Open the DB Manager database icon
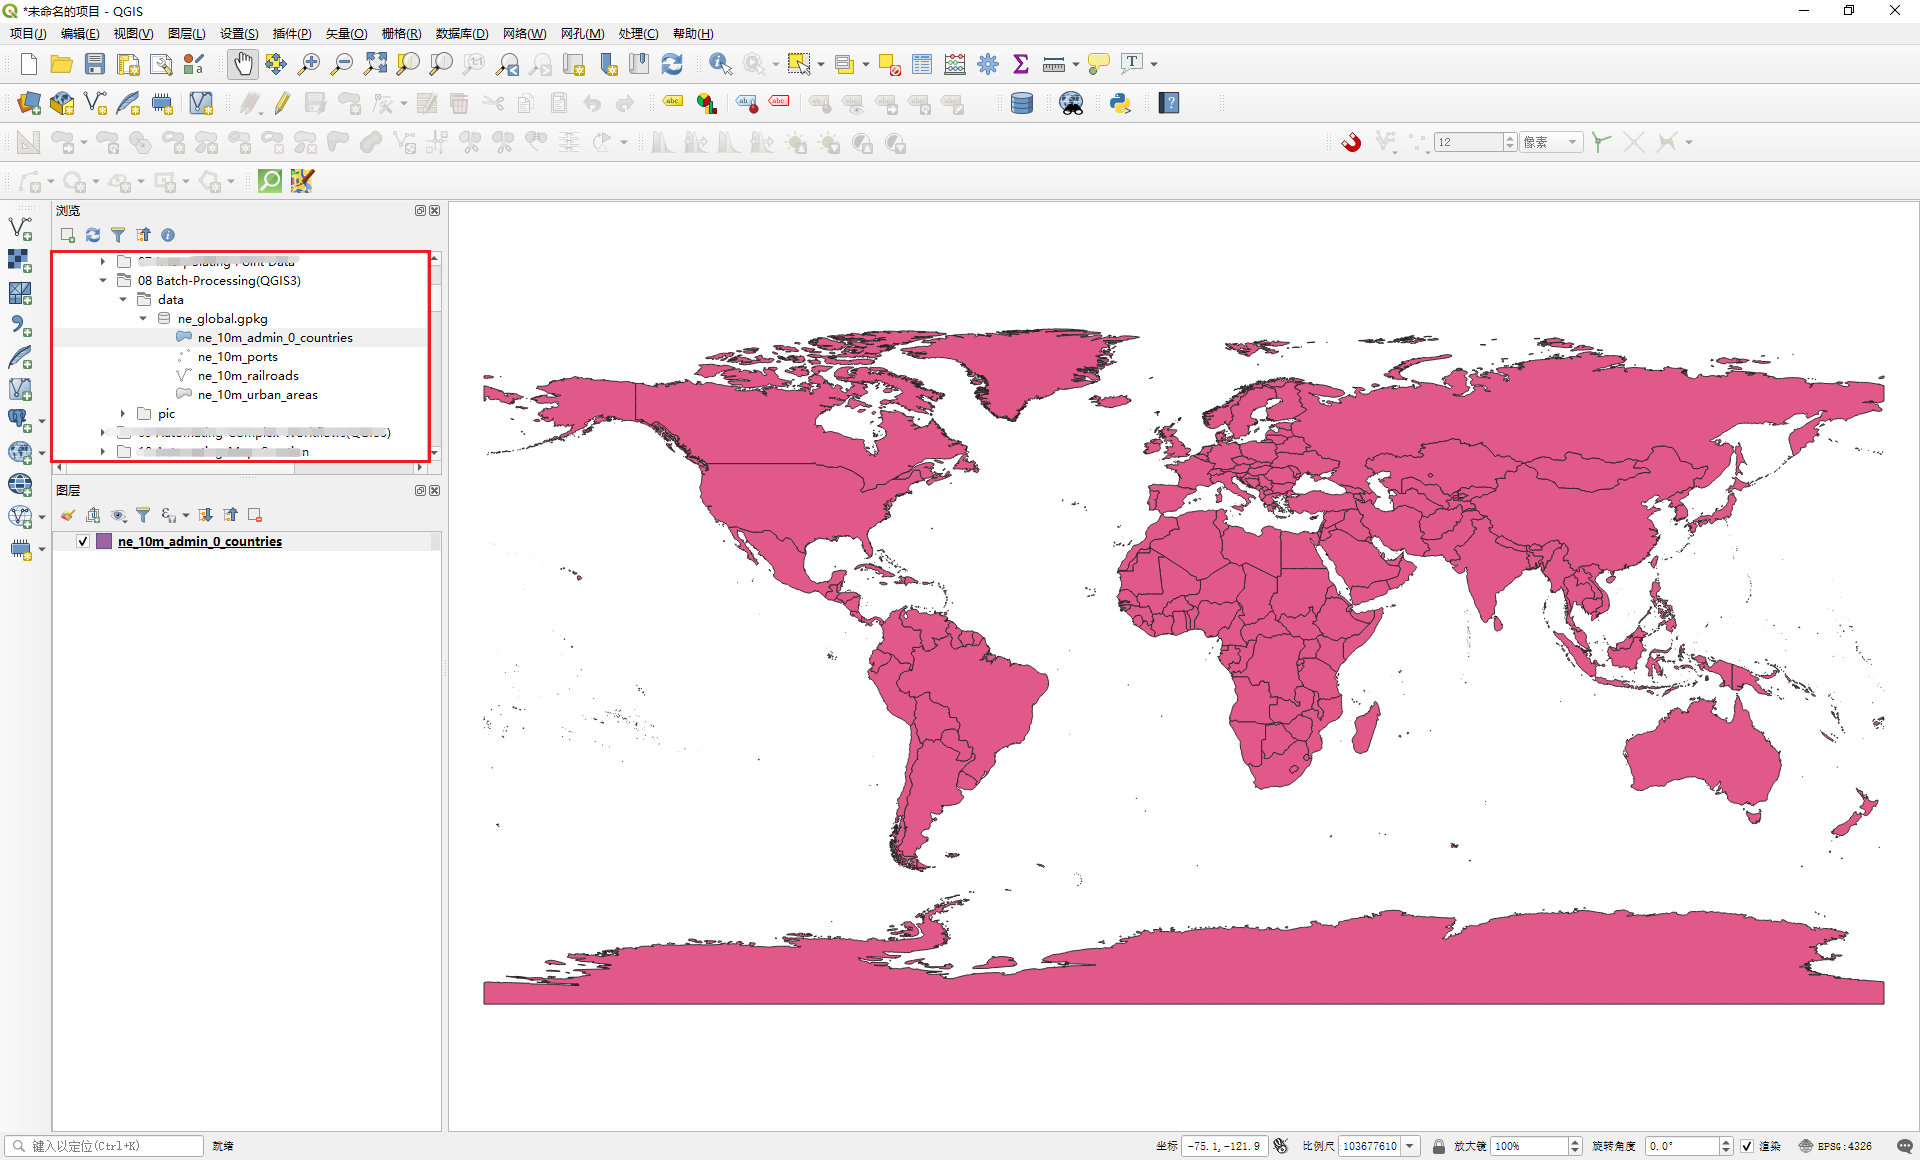The image size is (1920, 1160). click(1021, 103)
